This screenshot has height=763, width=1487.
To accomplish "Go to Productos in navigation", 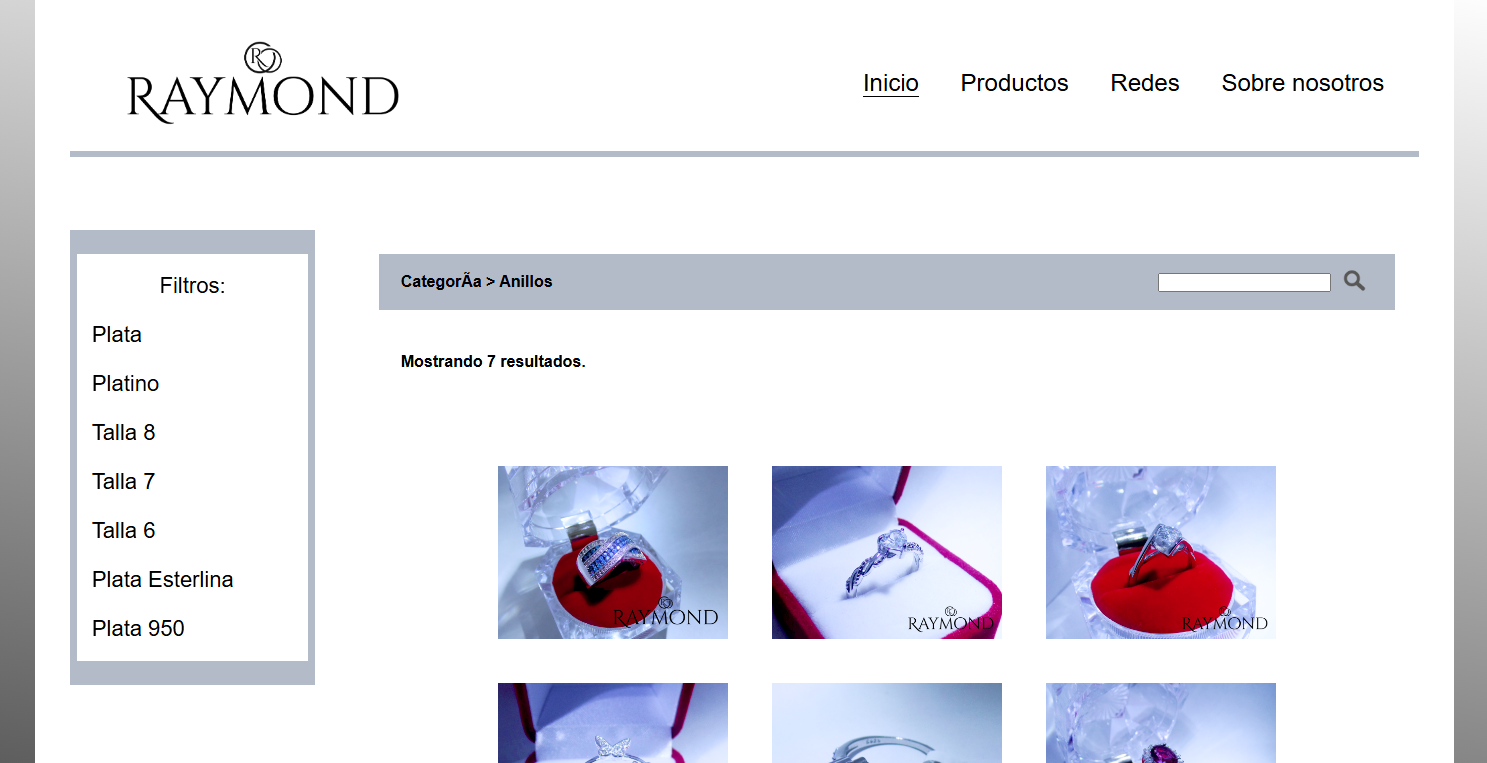I will point(1014,83).
